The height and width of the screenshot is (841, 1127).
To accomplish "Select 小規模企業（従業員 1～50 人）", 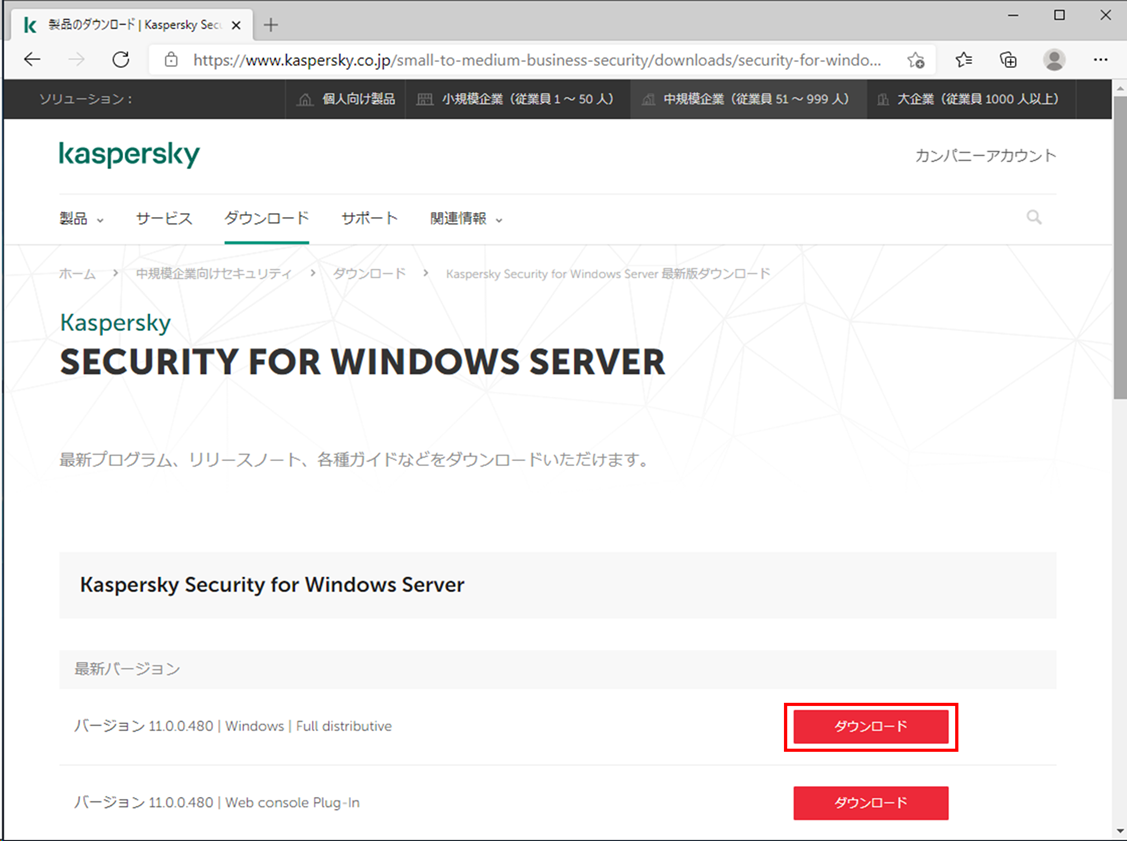I will (518, 99).
